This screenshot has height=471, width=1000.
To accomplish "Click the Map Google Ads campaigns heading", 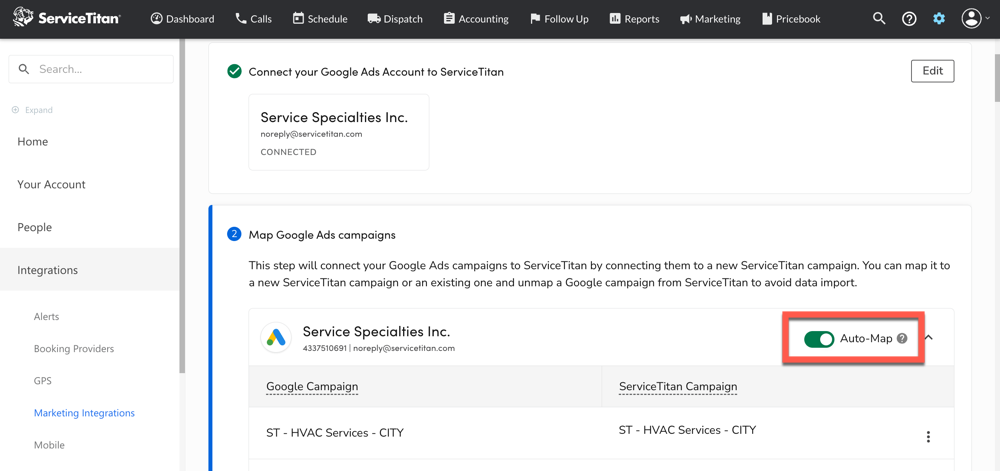I will (x=322, y=235).
